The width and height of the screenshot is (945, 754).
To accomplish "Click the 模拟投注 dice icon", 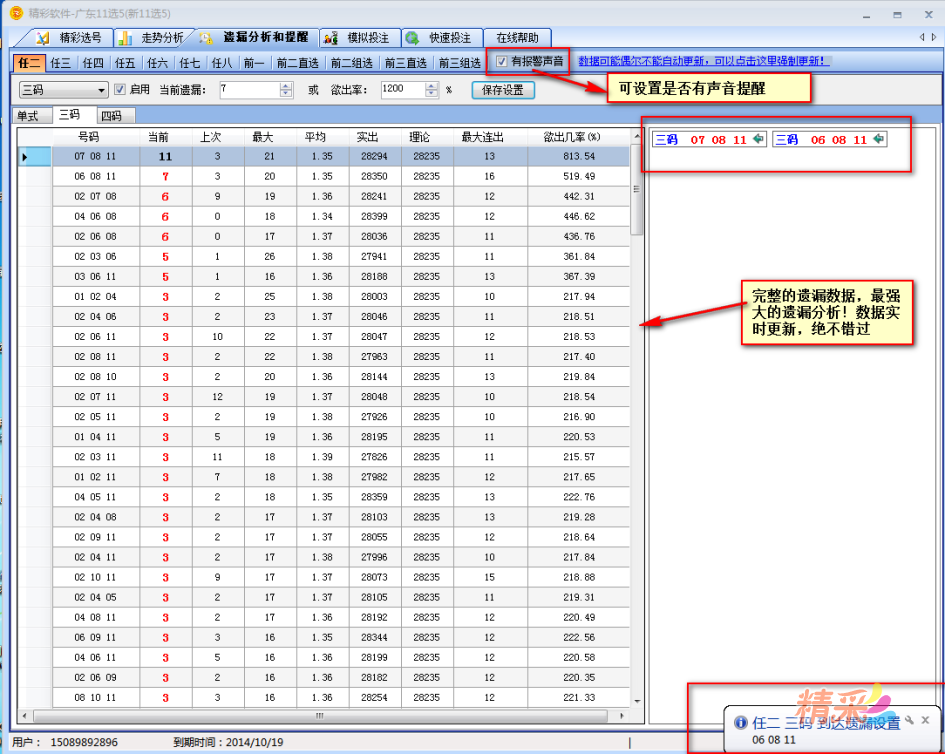I will (x=331, y=36).
